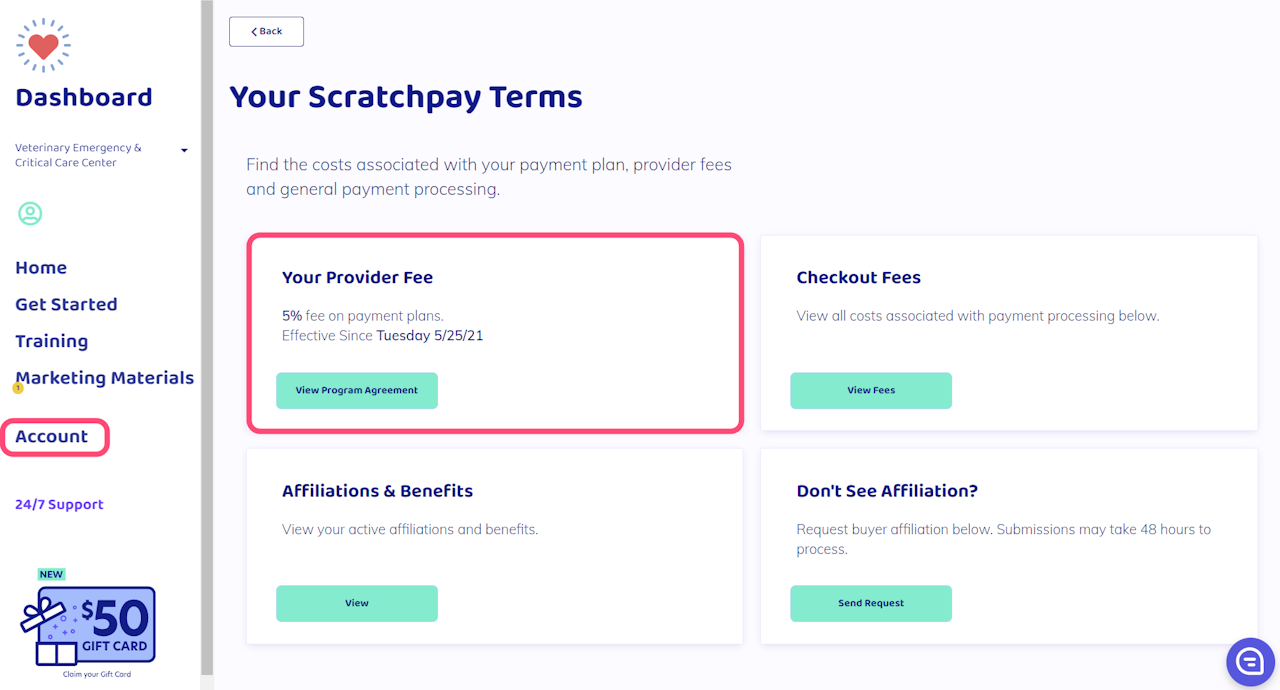Click Send Request for affiliation
The image size is (1280, 690).
pyautogui.click(x=871, y=603)
